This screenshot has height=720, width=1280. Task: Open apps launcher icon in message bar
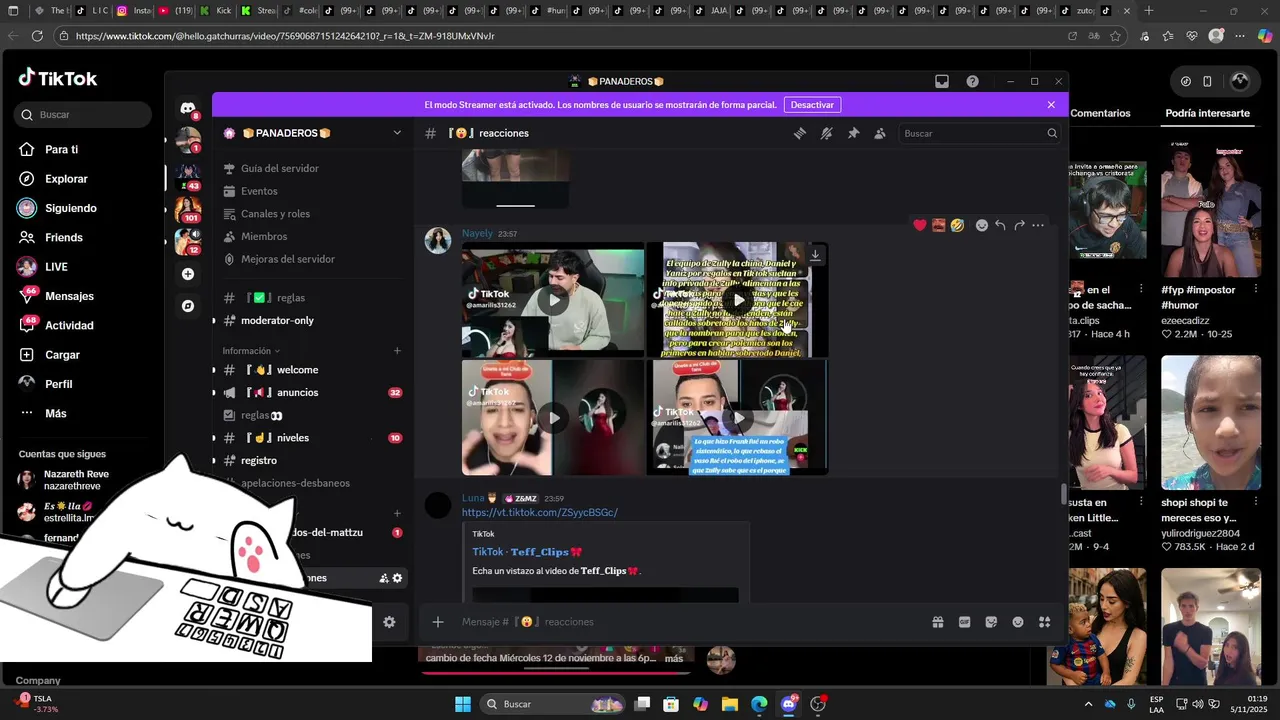coord(1045,622)
